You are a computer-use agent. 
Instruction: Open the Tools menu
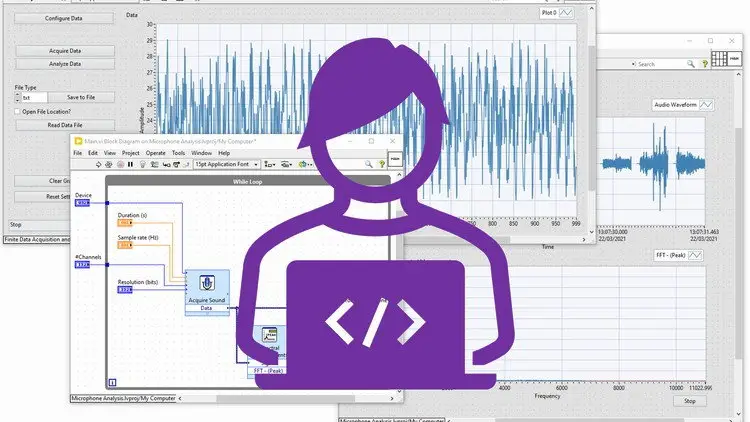(178, 153)
